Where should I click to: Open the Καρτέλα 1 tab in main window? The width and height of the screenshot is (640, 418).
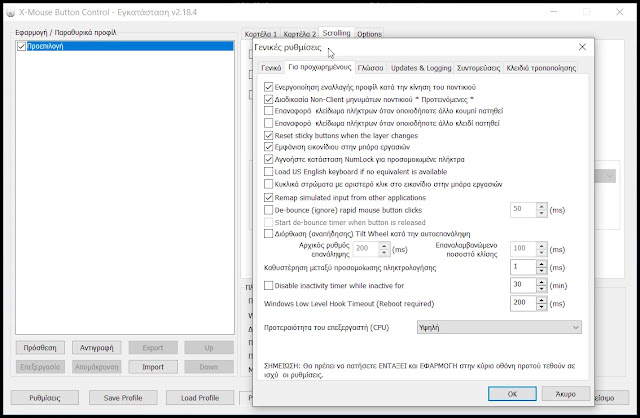point(261,34)
